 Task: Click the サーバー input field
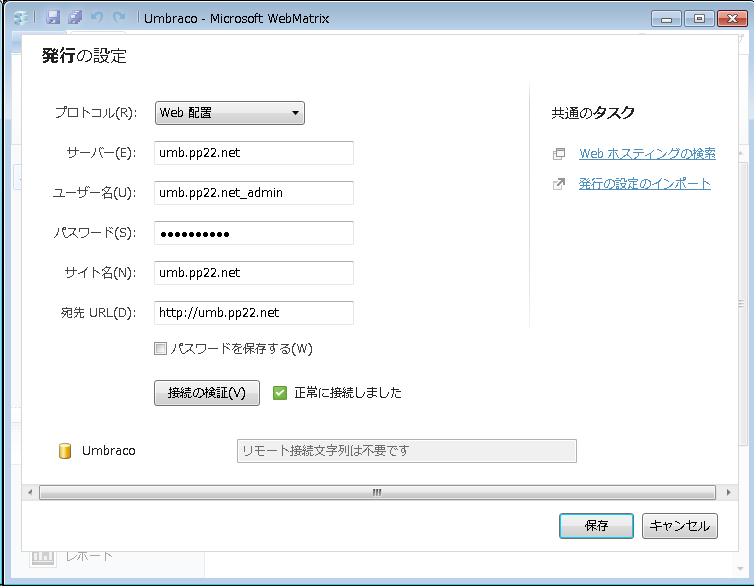pyautogui.click(x=254, y=153)
